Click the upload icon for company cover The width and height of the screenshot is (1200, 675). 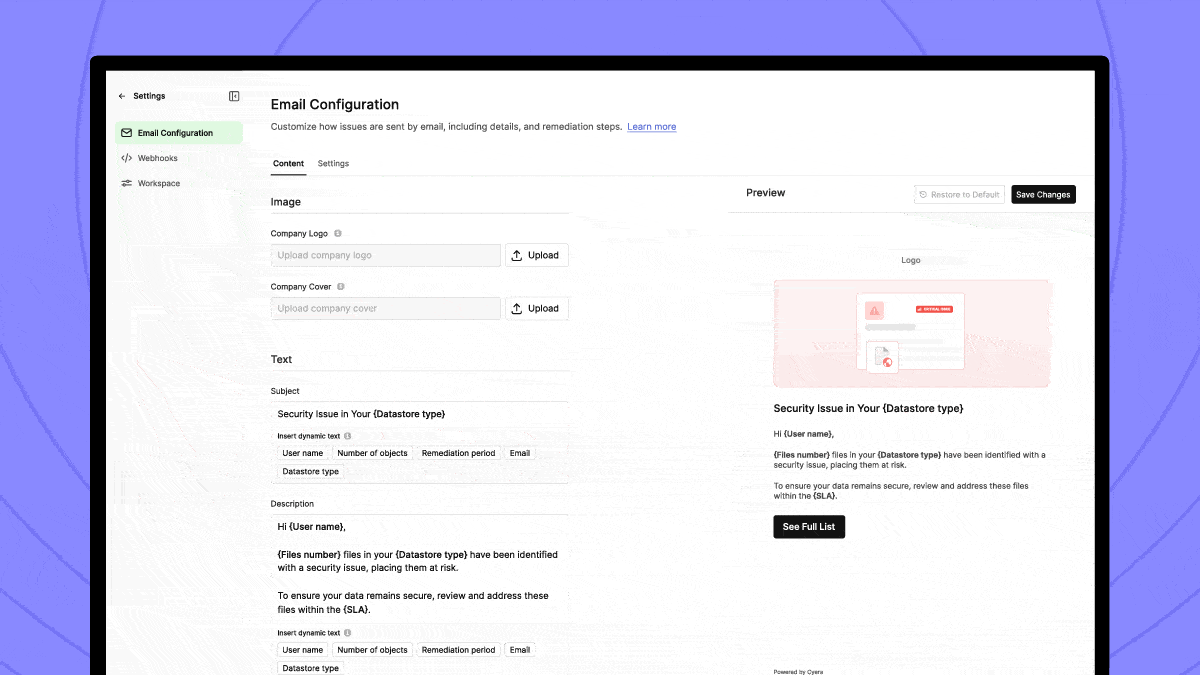point(516,307)
